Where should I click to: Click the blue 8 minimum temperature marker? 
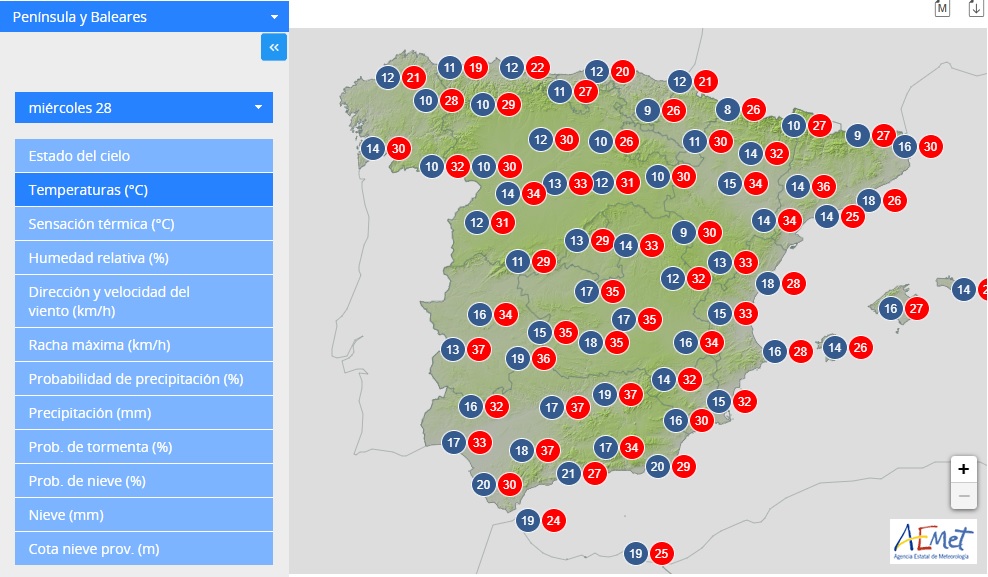tap(727, 110)
